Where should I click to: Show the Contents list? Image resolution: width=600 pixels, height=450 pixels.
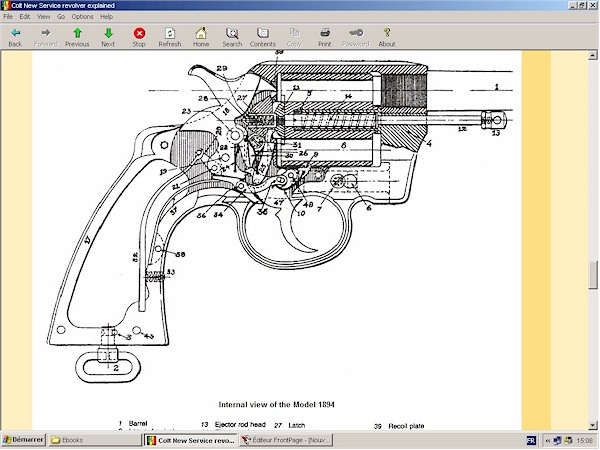(263, 37)
